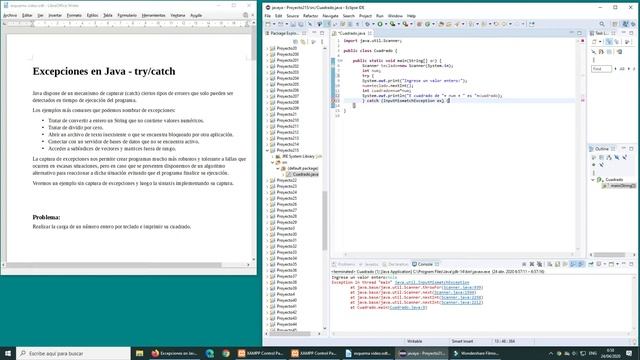Open the Eclipse Refactor menu
Image resolution: width=640 pixels, height=360 pixels.
point(310,16)
